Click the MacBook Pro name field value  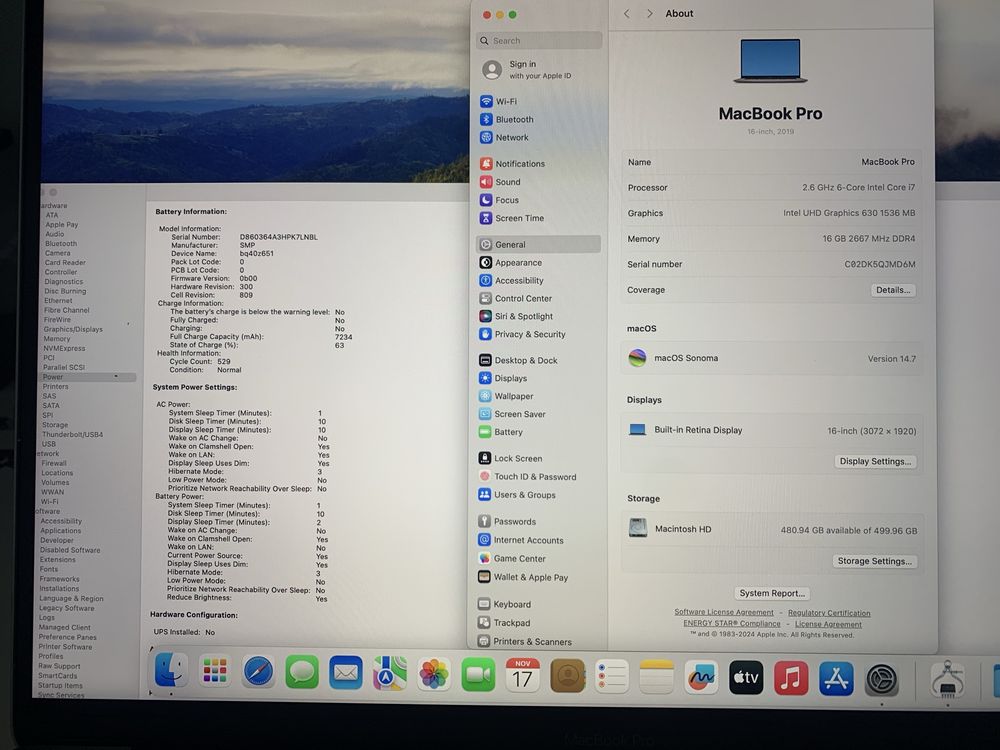point(888,162)
